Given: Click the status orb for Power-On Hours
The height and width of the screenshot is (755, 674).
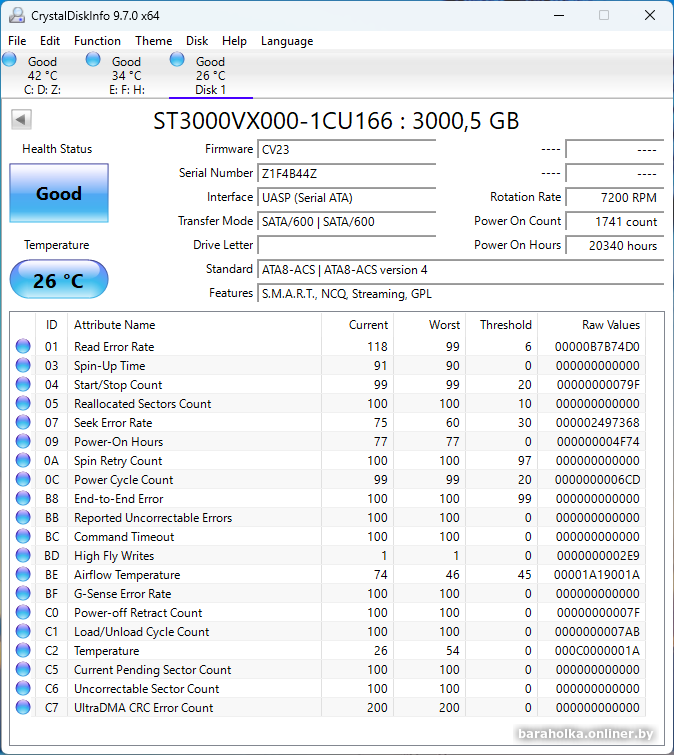Looking at the screenshot, I should pyautogui.click(x=23, y=441).
